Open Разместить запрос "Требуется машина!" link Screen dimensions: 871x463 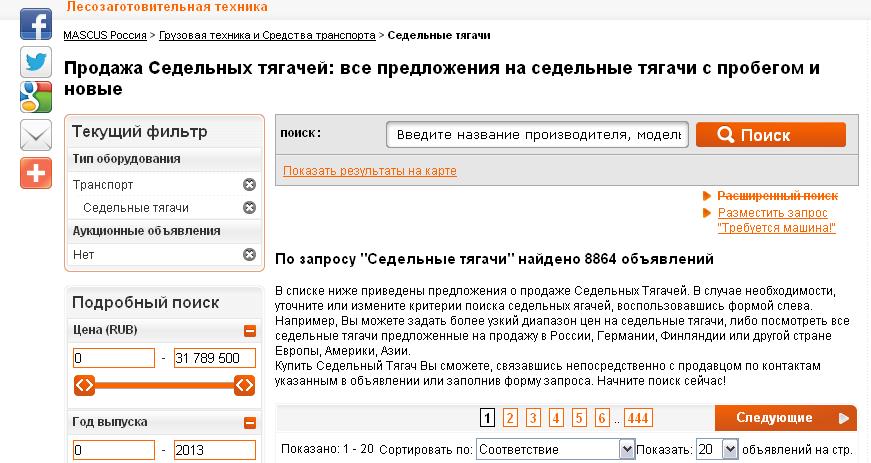pyautogui.click(x=776, y=220)
